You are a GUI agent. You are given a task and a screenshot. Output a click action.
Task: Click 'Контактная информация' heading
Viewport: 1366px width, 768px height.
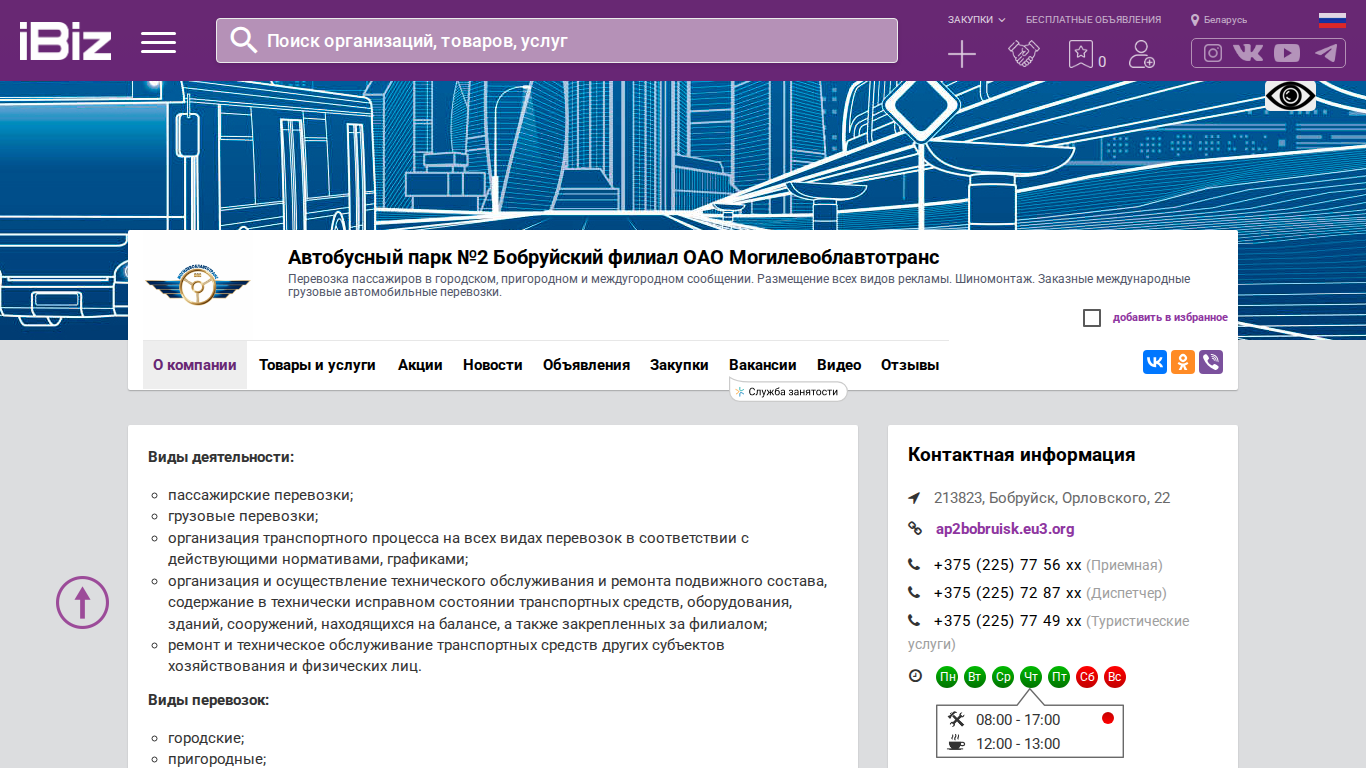[1021, 455]
